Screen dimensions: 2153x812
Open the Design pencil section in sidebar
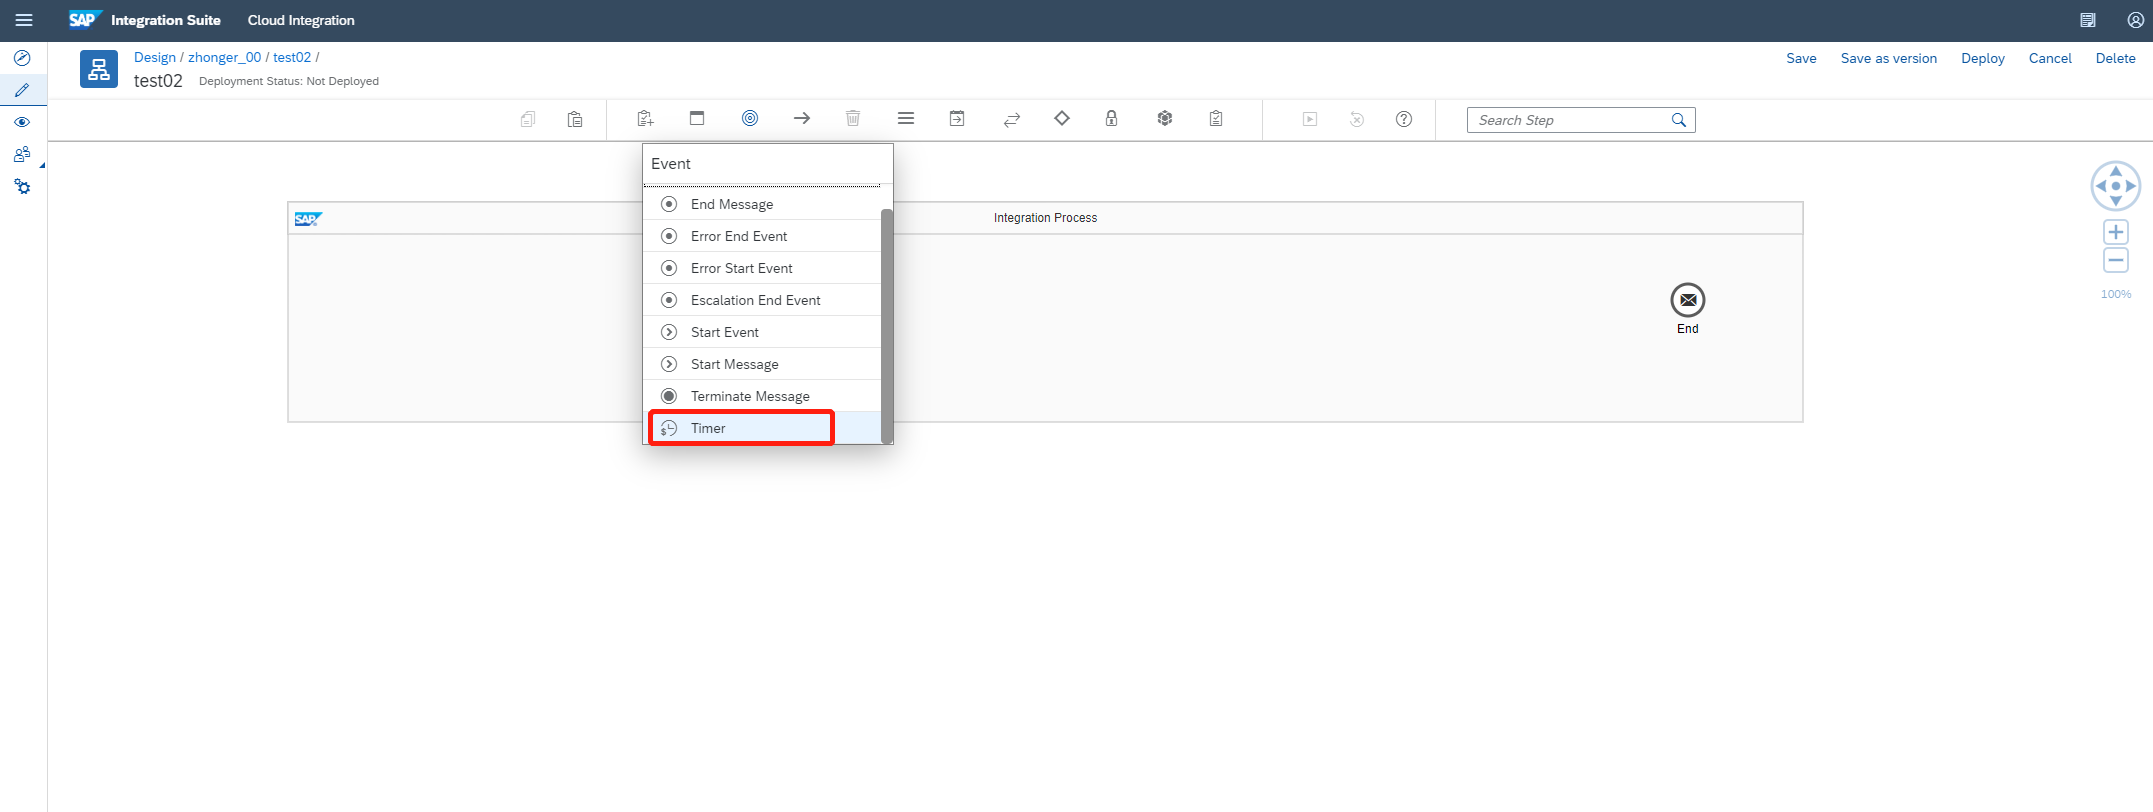click(x=22, y=90)
